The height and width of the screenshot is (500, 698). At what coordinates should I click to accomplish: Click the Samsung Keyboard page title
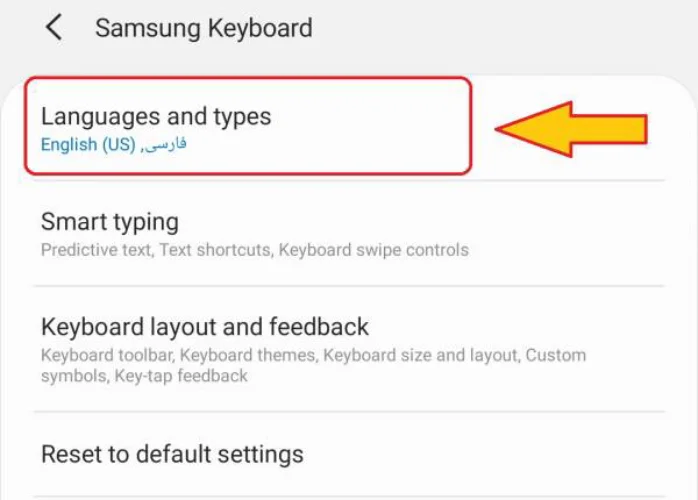203,28
